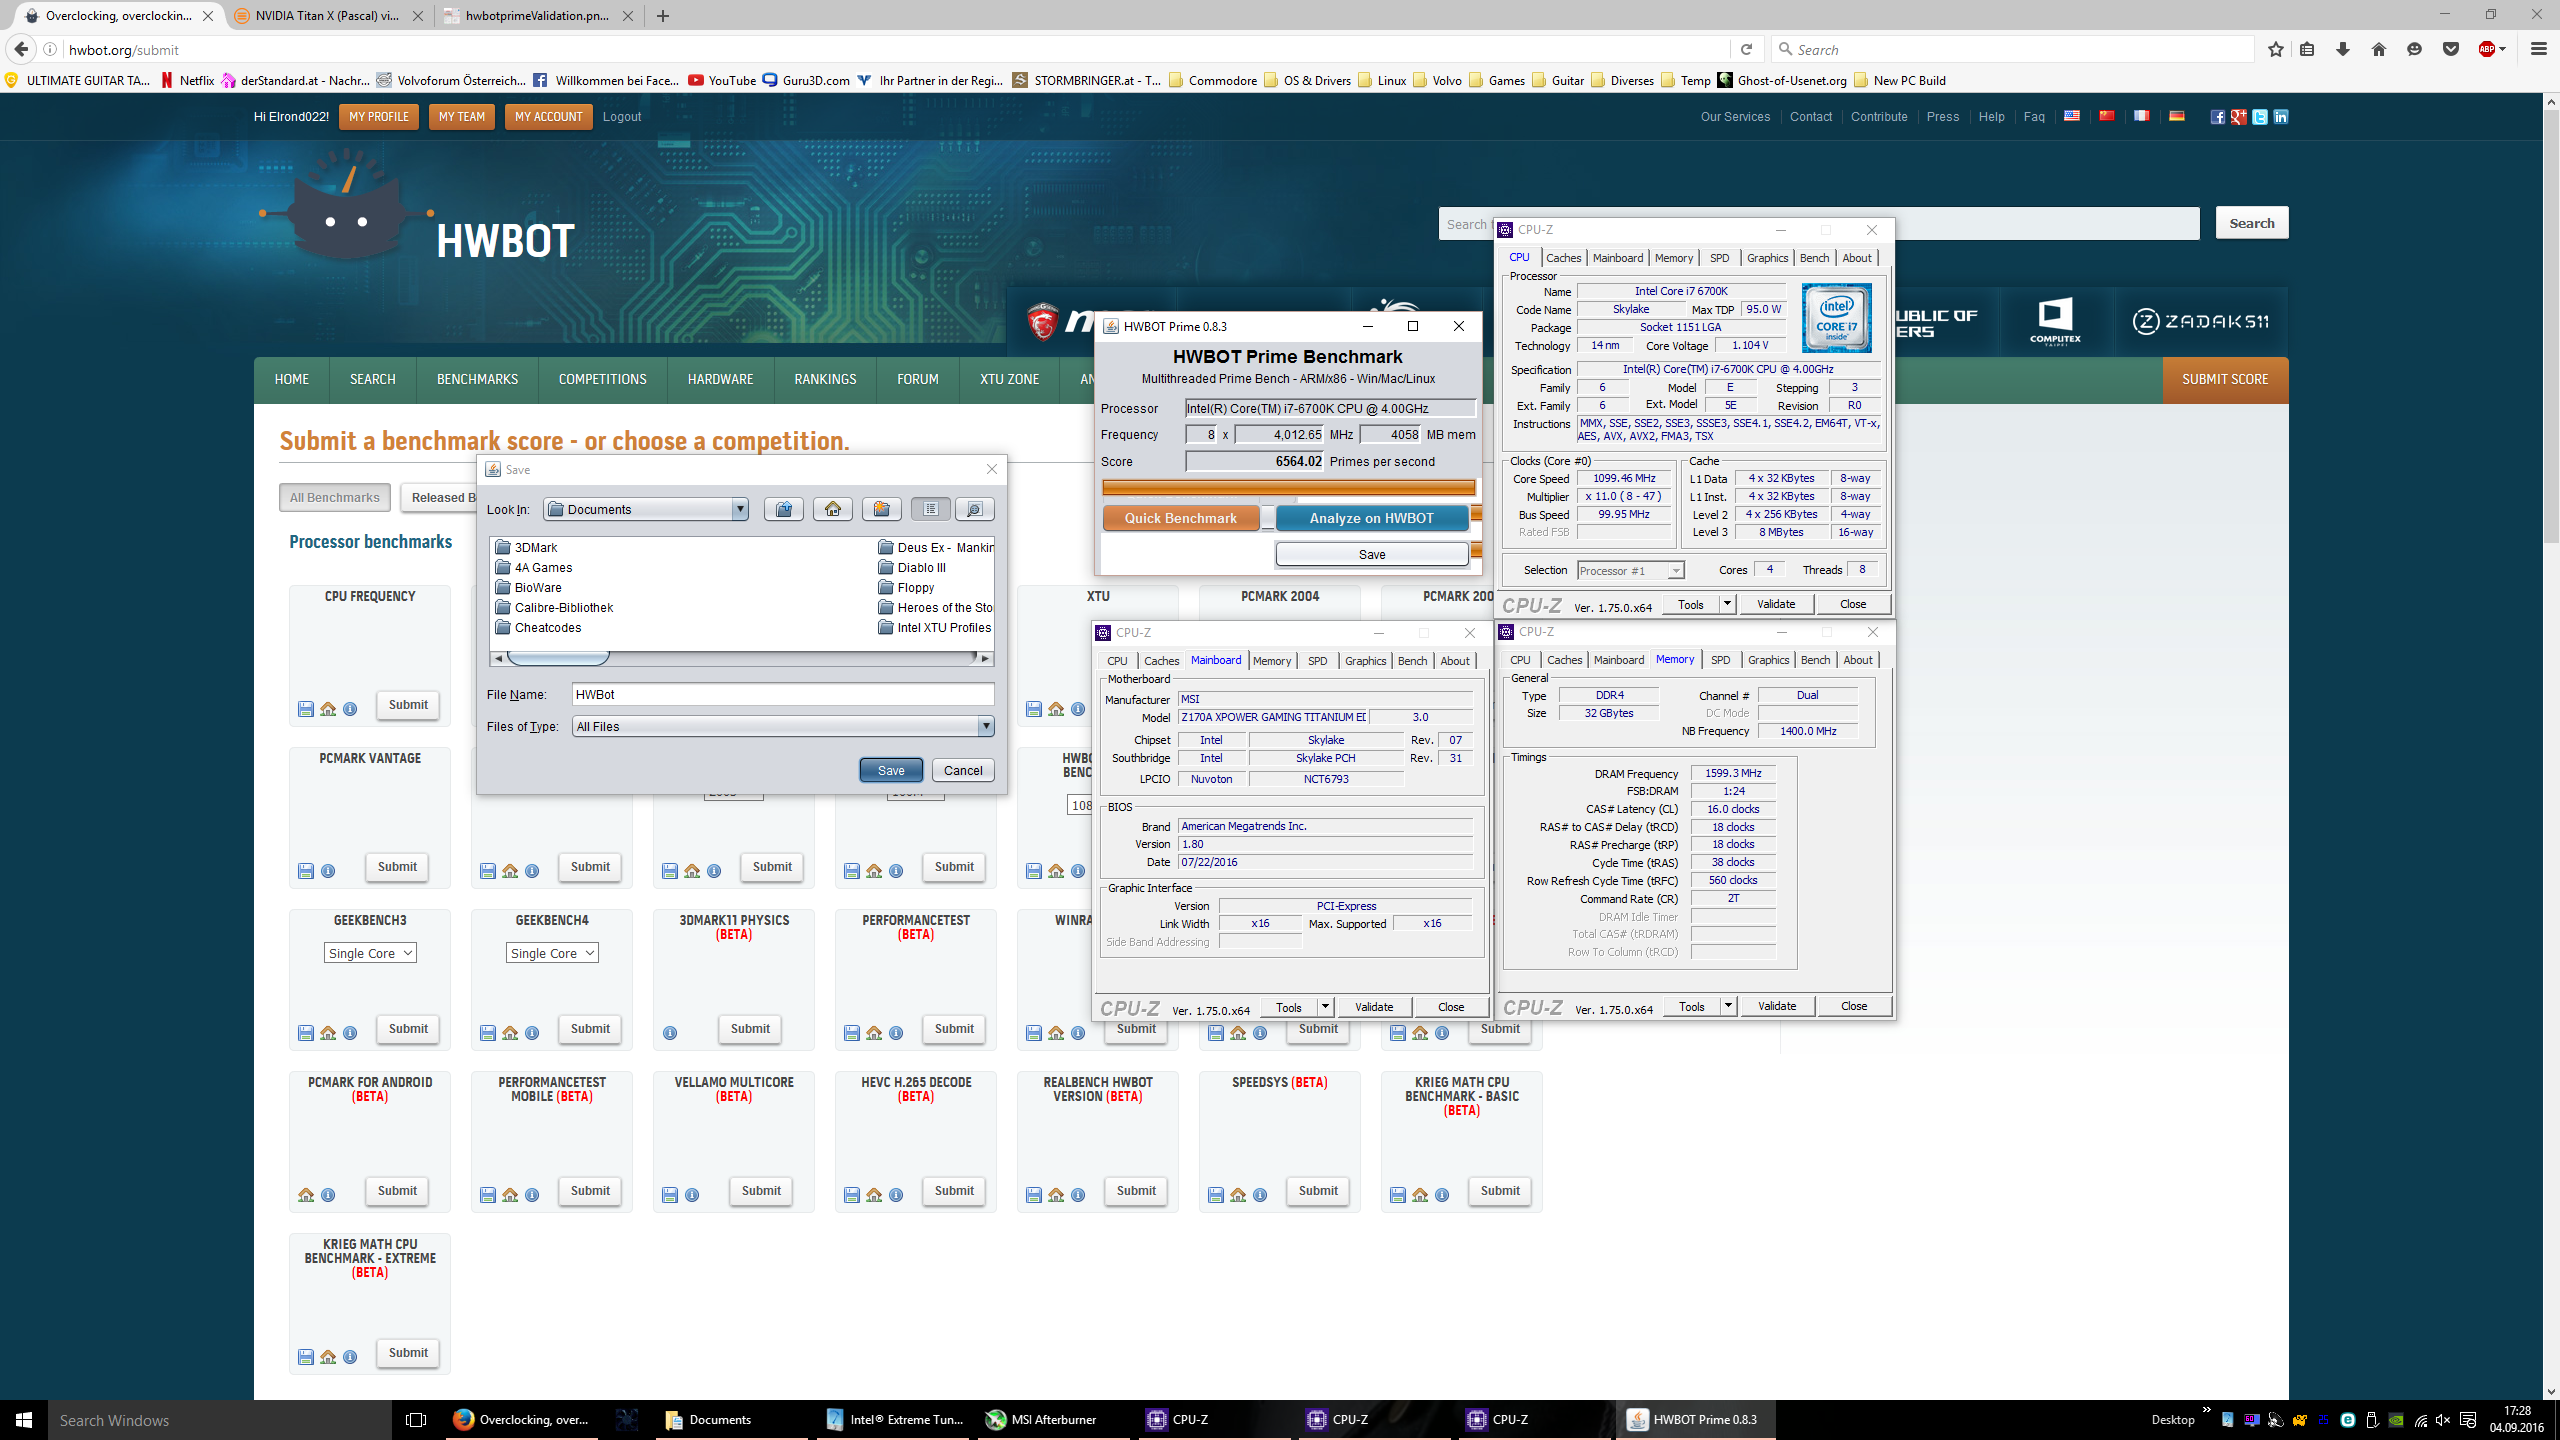2560x1440 pixels.
Task: Switch Save dialog to details view
Action: [974, 509]
